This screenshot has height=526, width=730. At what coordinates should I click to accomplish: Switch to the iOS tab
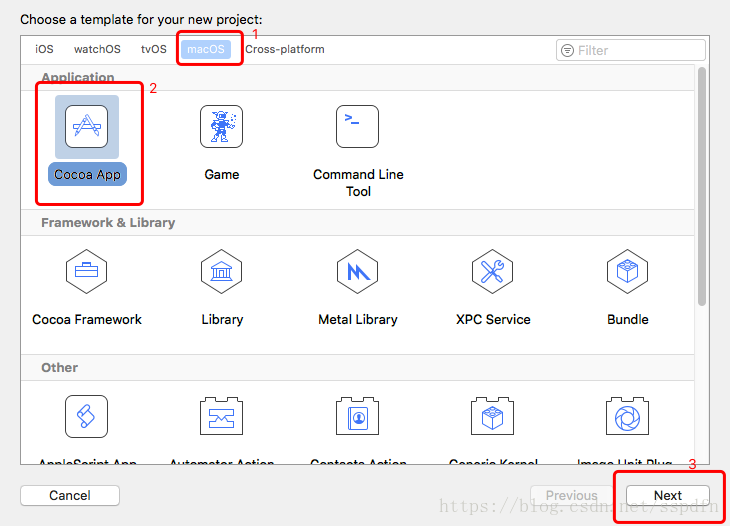click(x=44, y=49)
